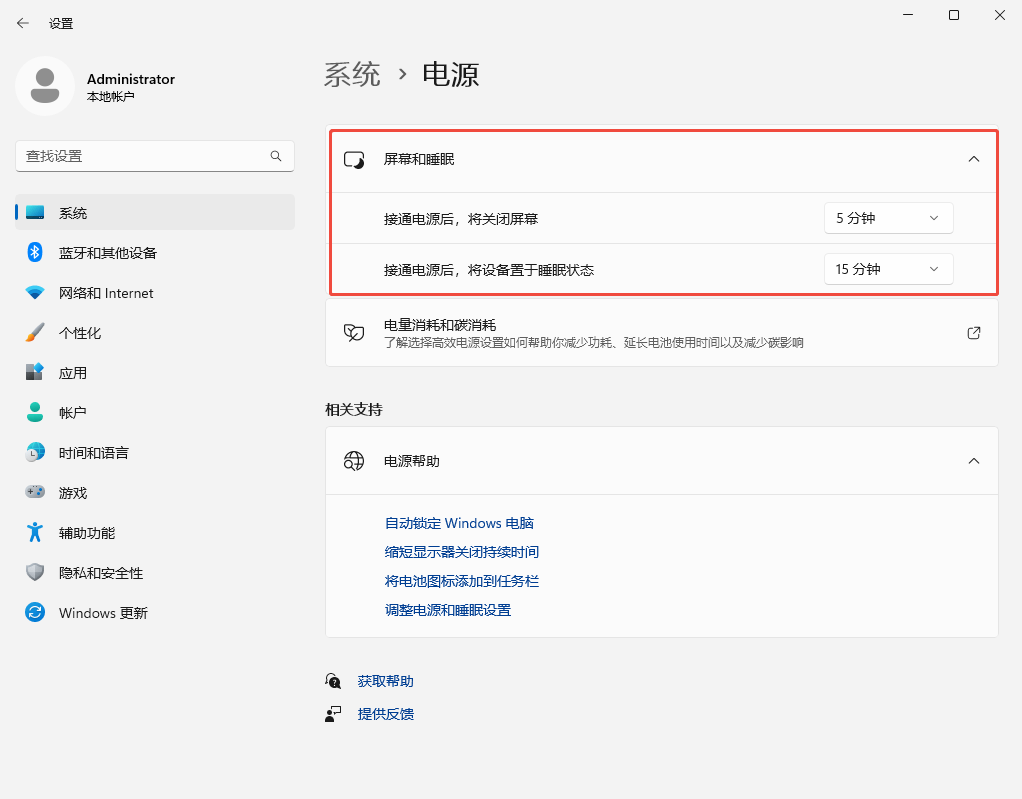Click the 屏幕和睡眠 screen icon
Viewport: 1022px width, 799px height.
coord(354,159)
